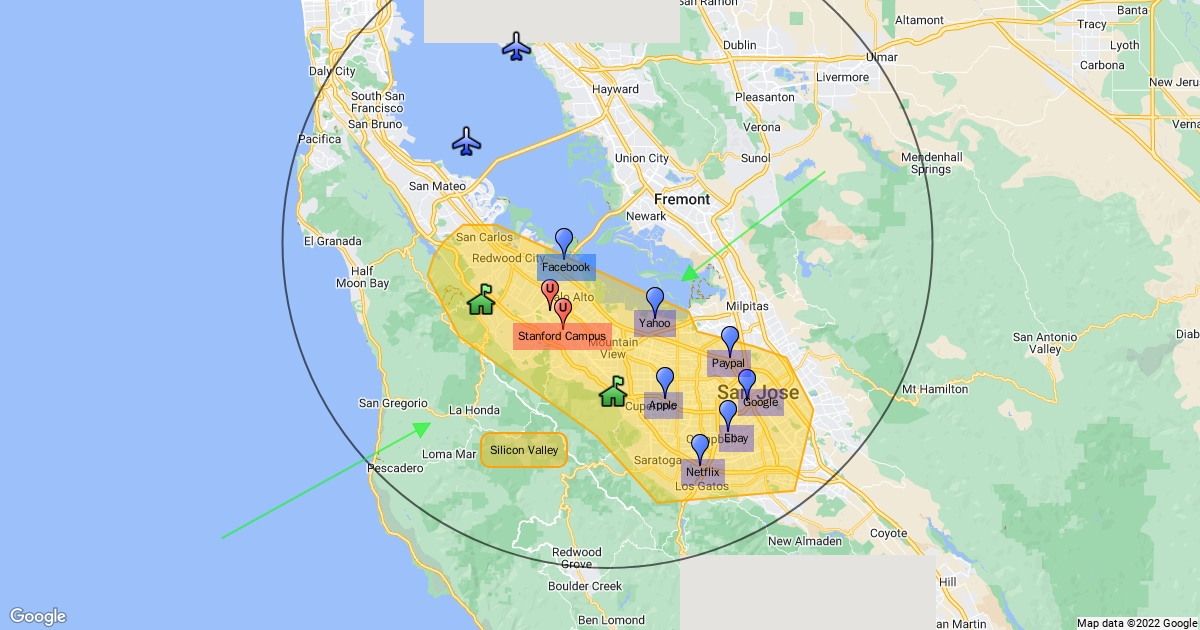
Task: Click the blue pin above the Facebook label
Action: tap(564, 241)
